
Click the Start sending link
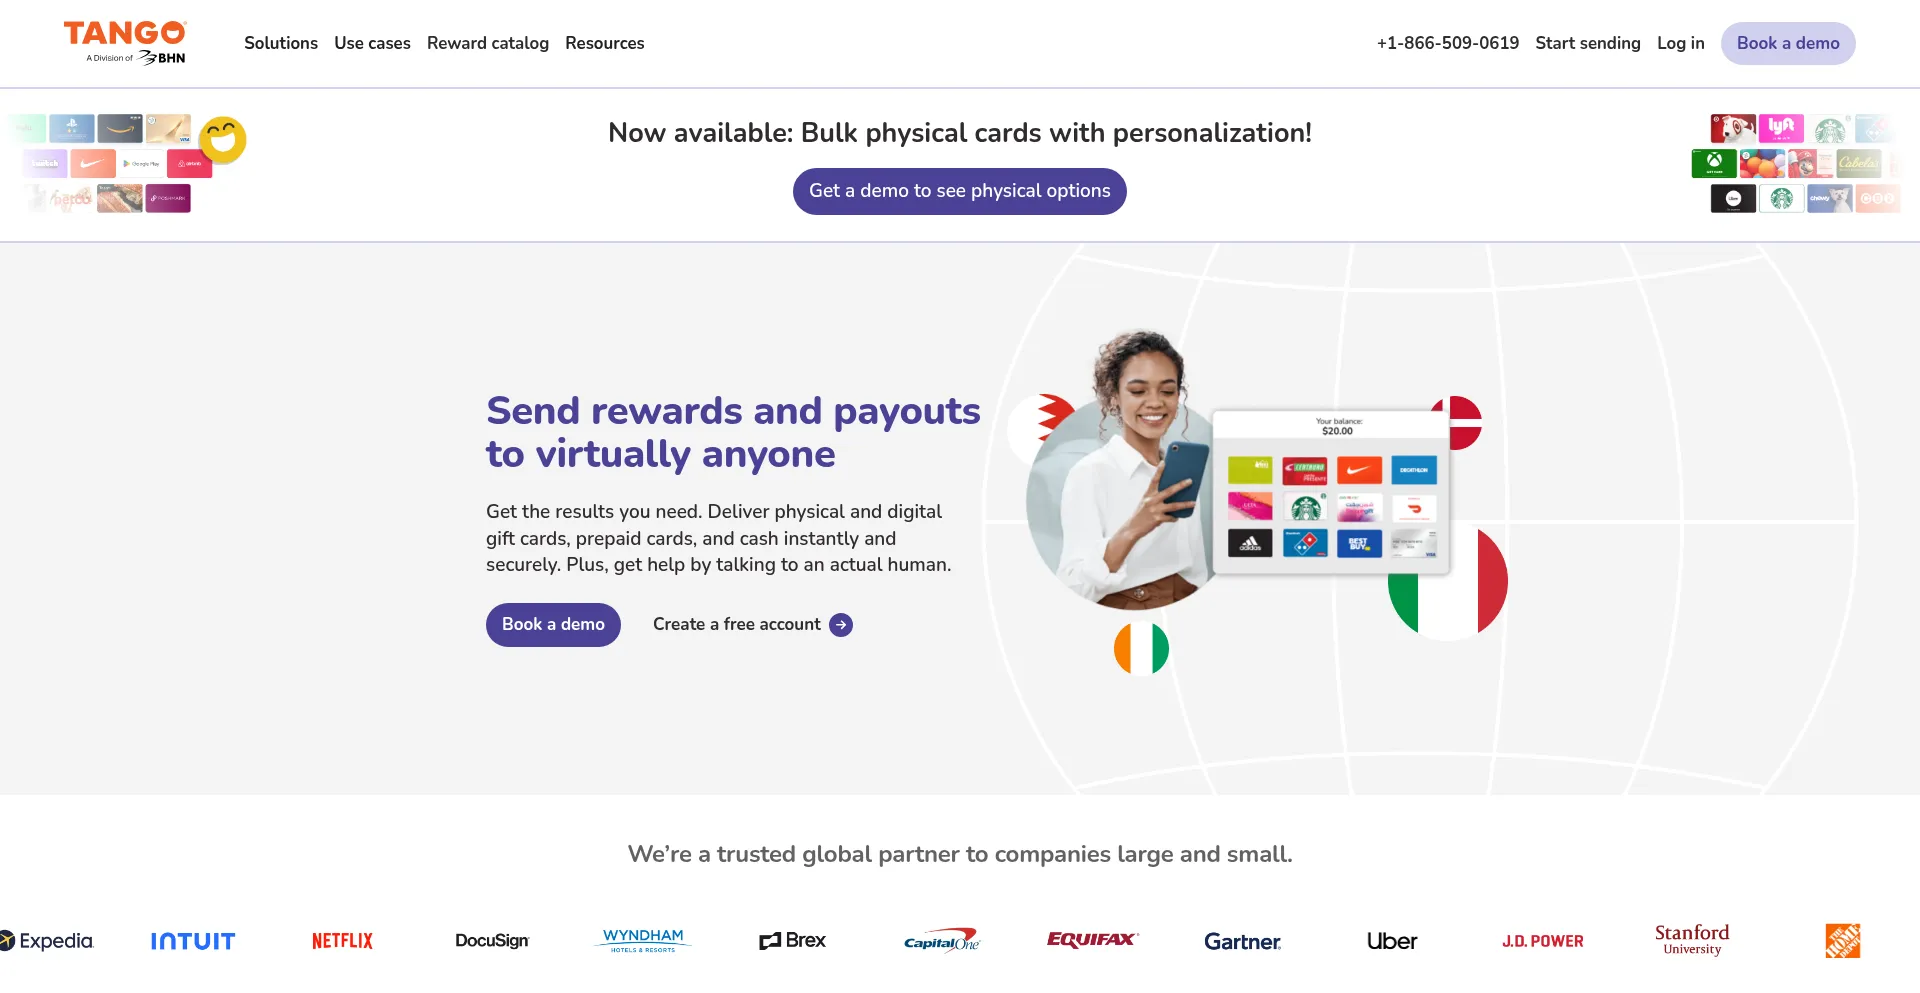coord(1588,43)
